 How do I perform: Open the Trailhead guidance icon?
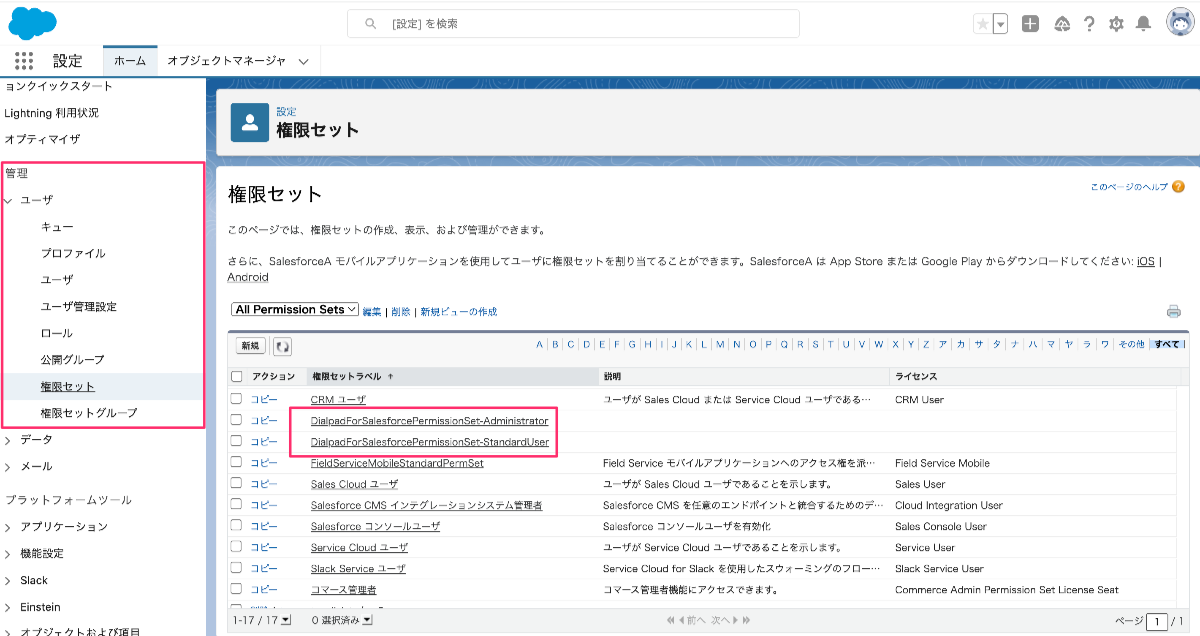(x=1062, y=24)
